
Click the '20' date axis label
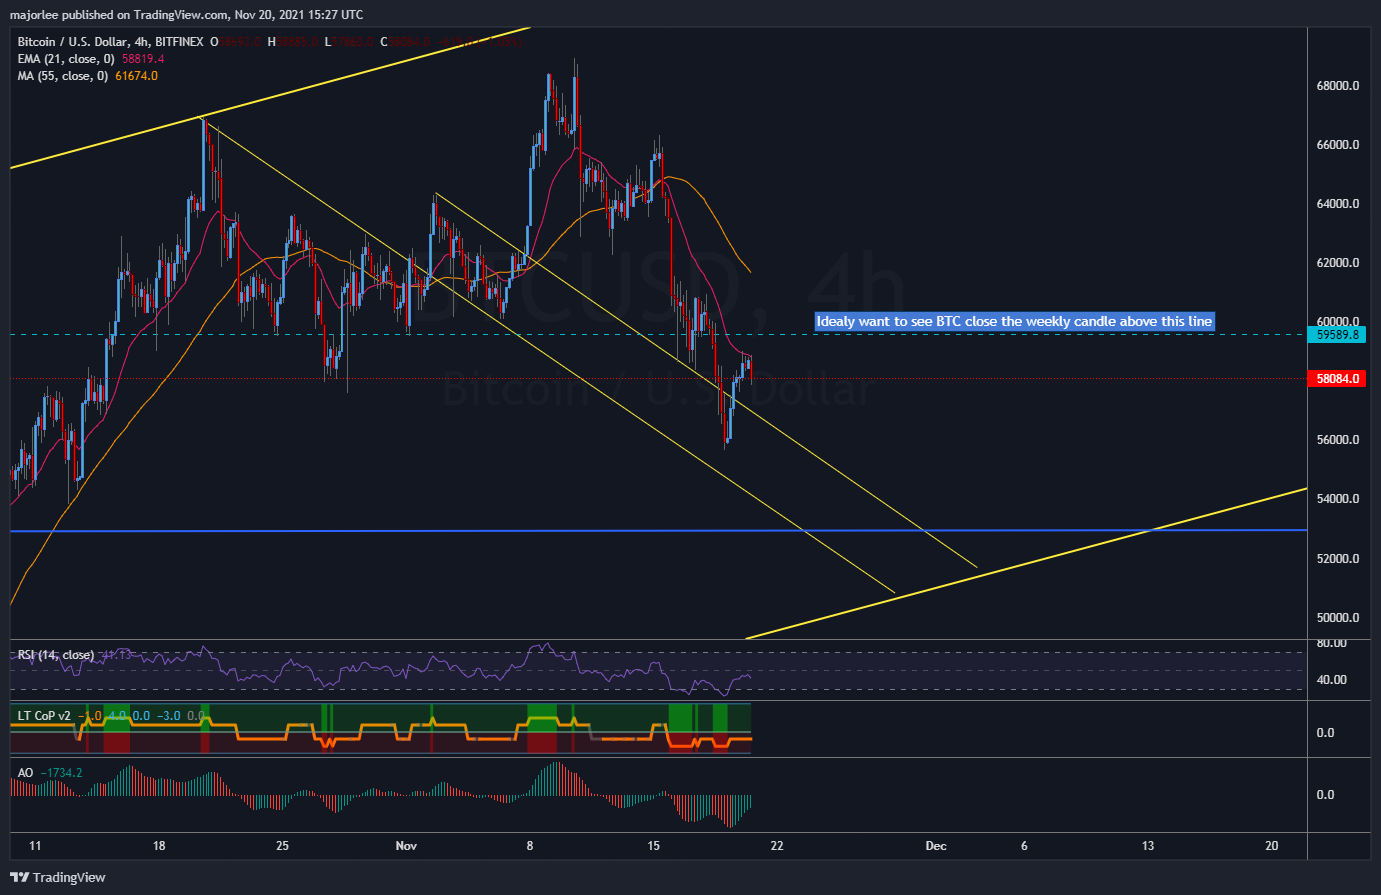1272,846
